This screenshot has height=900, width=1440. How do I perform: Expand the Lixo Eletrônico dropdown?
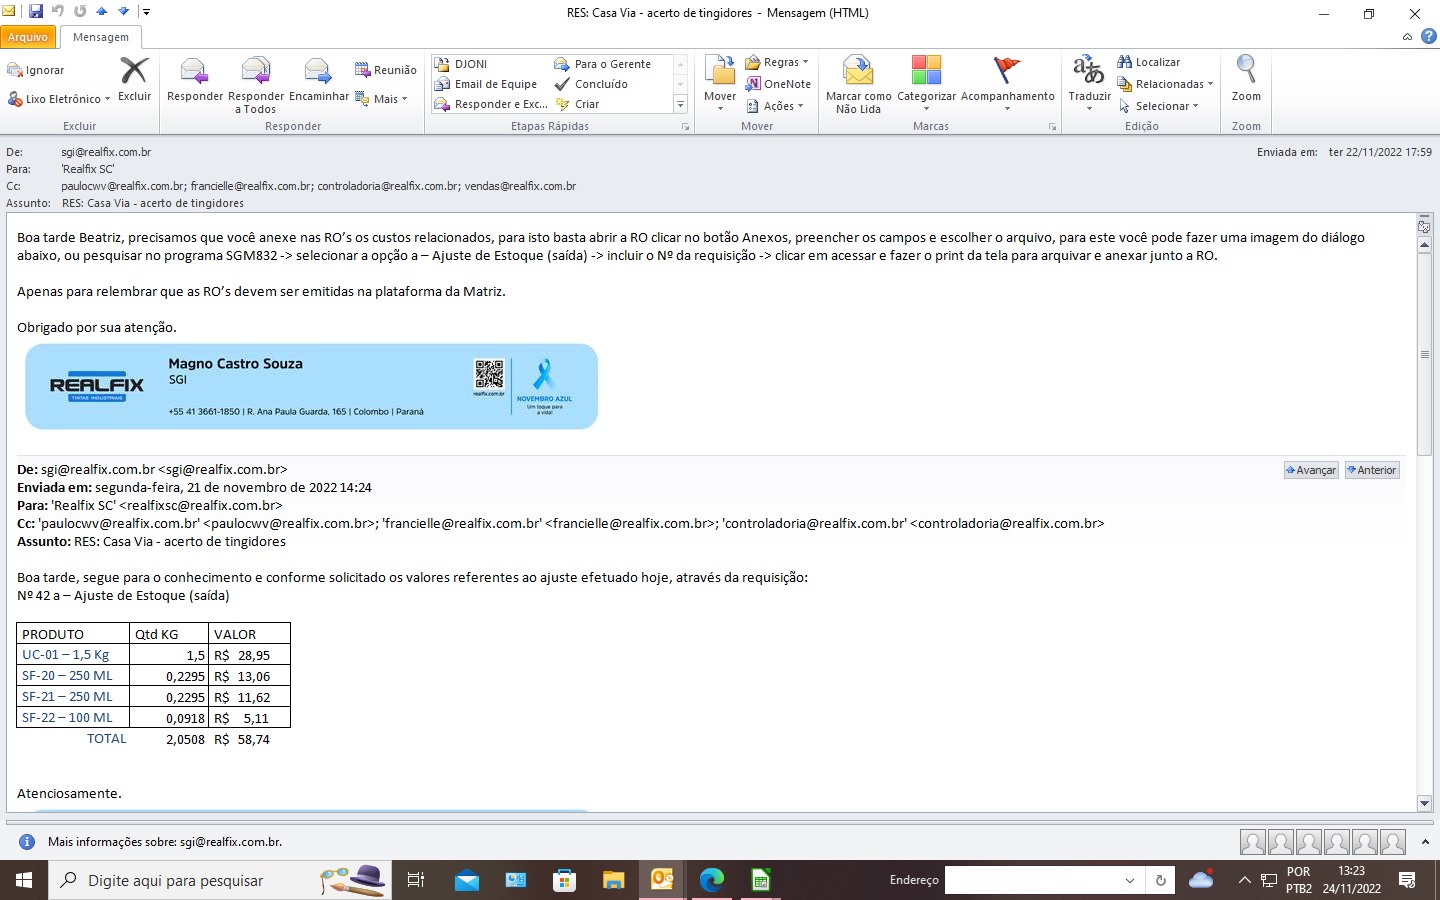(x=58, y=99)
